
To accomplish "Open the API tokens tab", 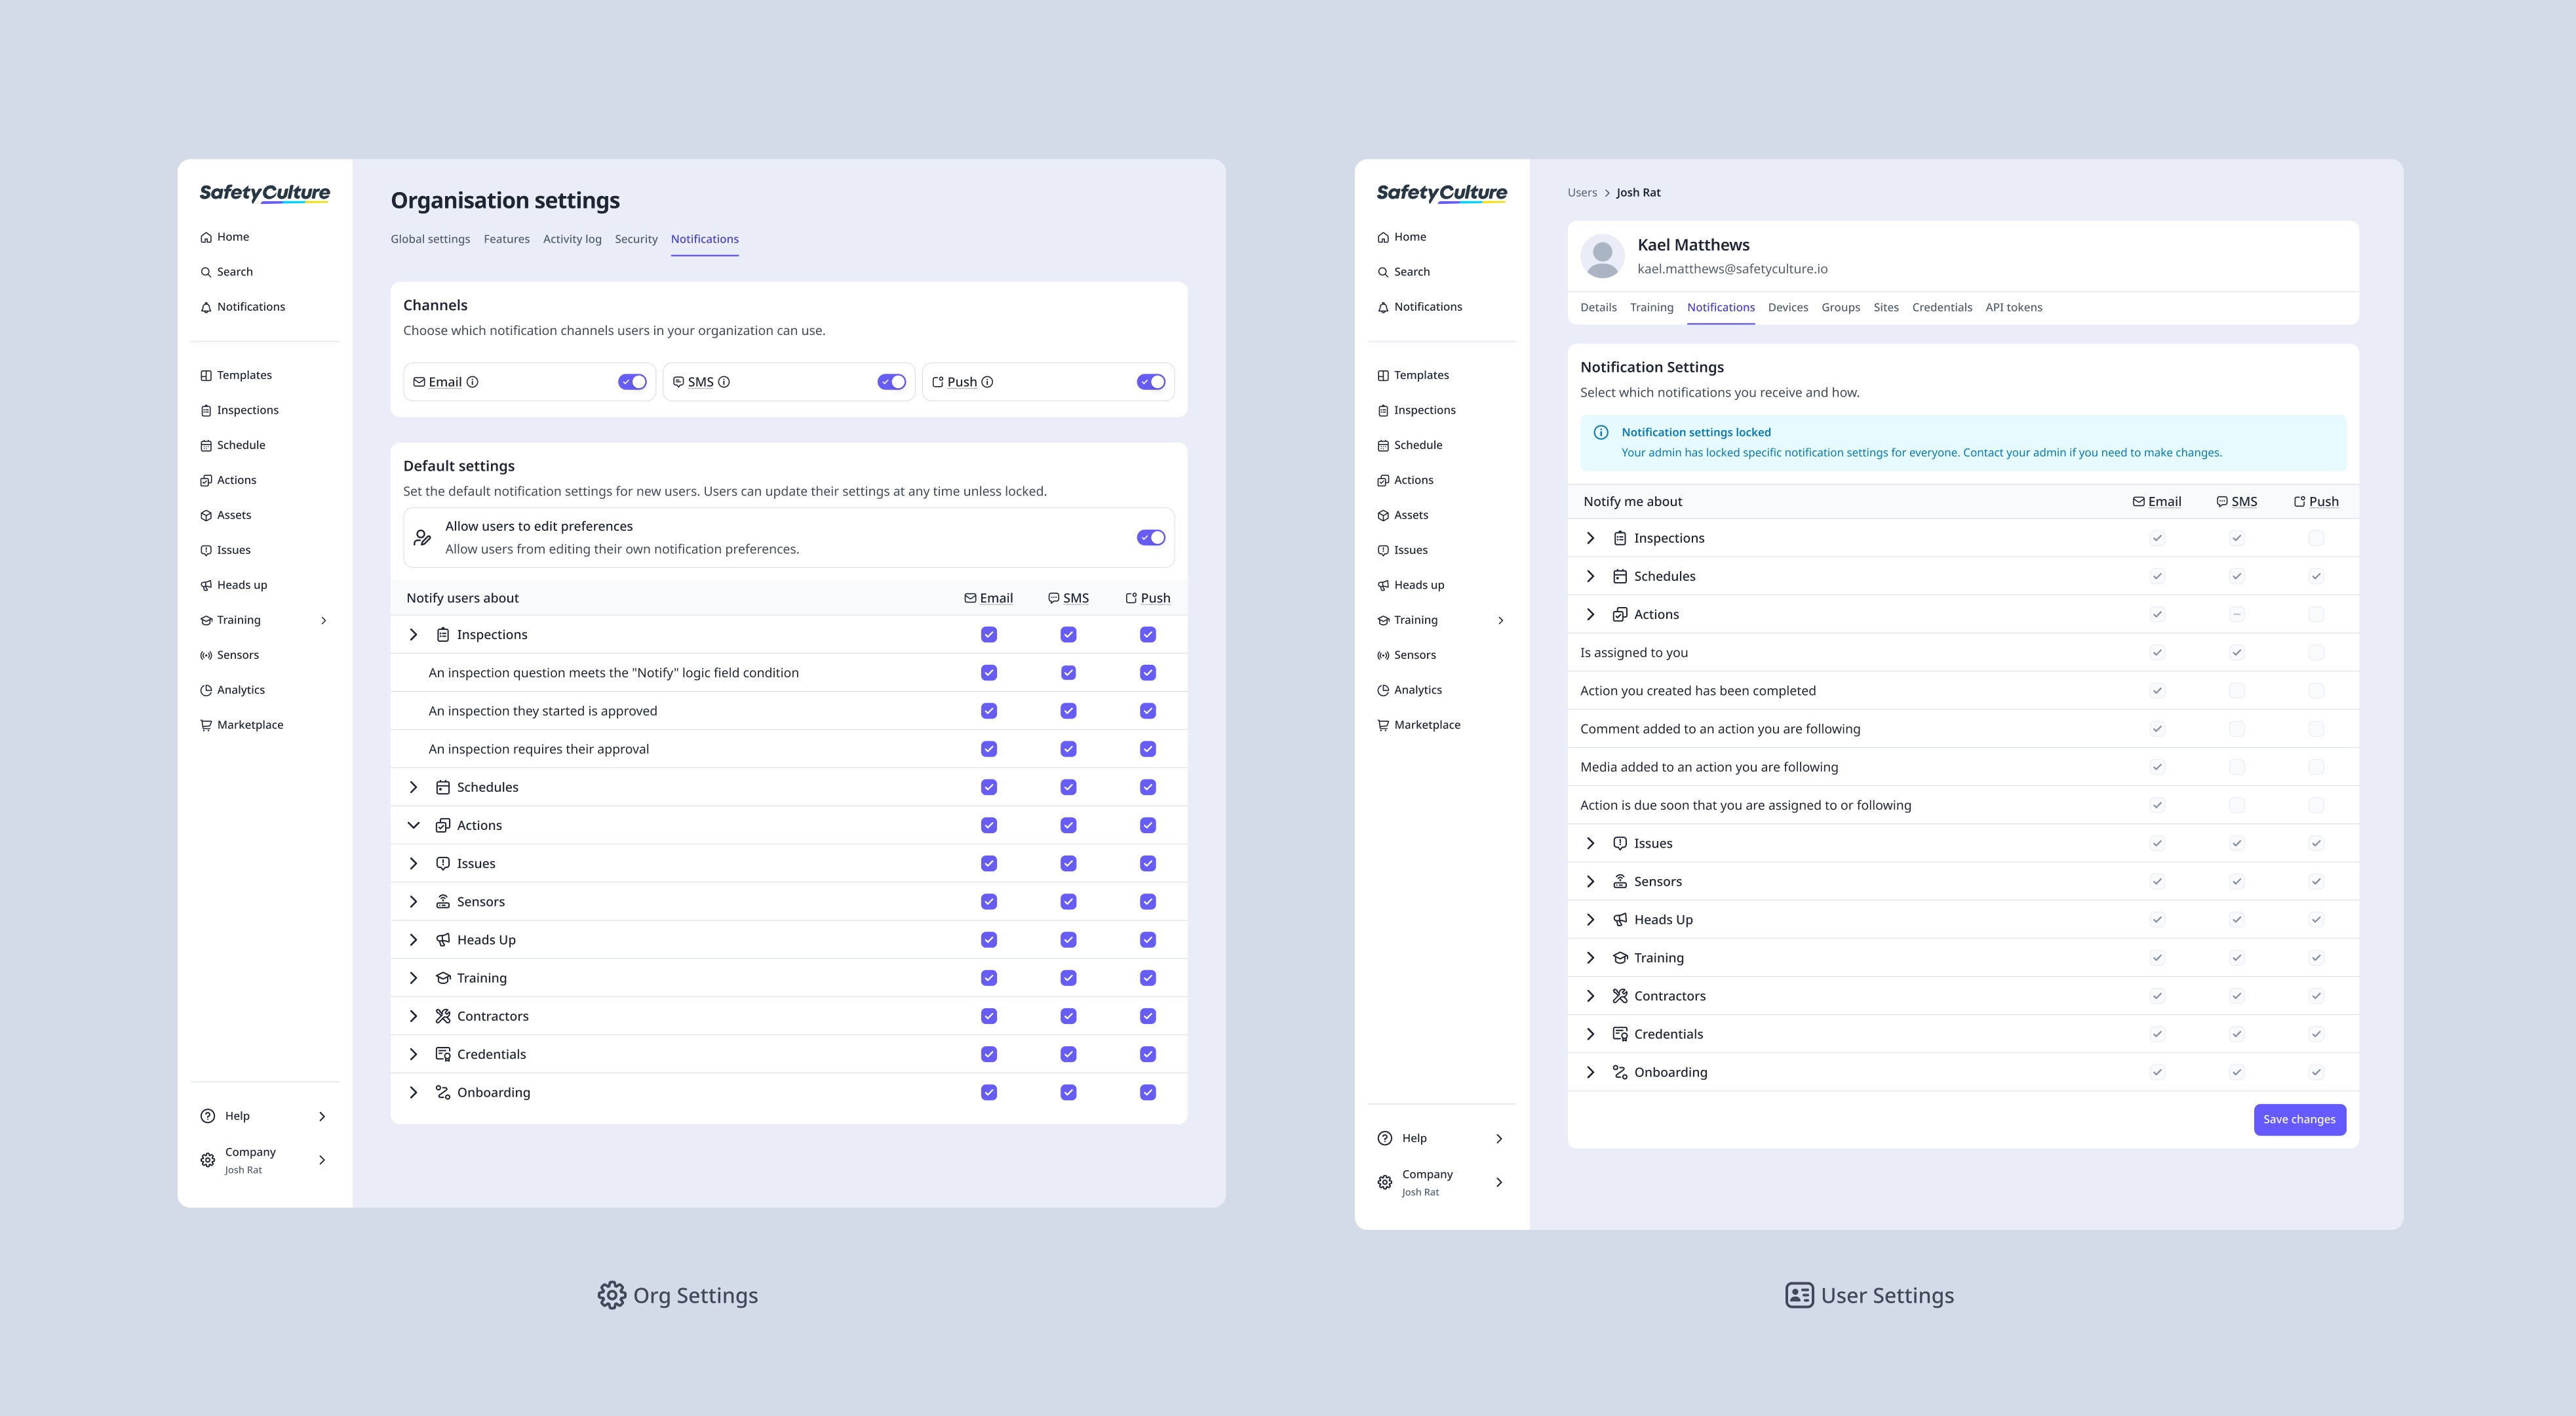I will point(2014,307).
